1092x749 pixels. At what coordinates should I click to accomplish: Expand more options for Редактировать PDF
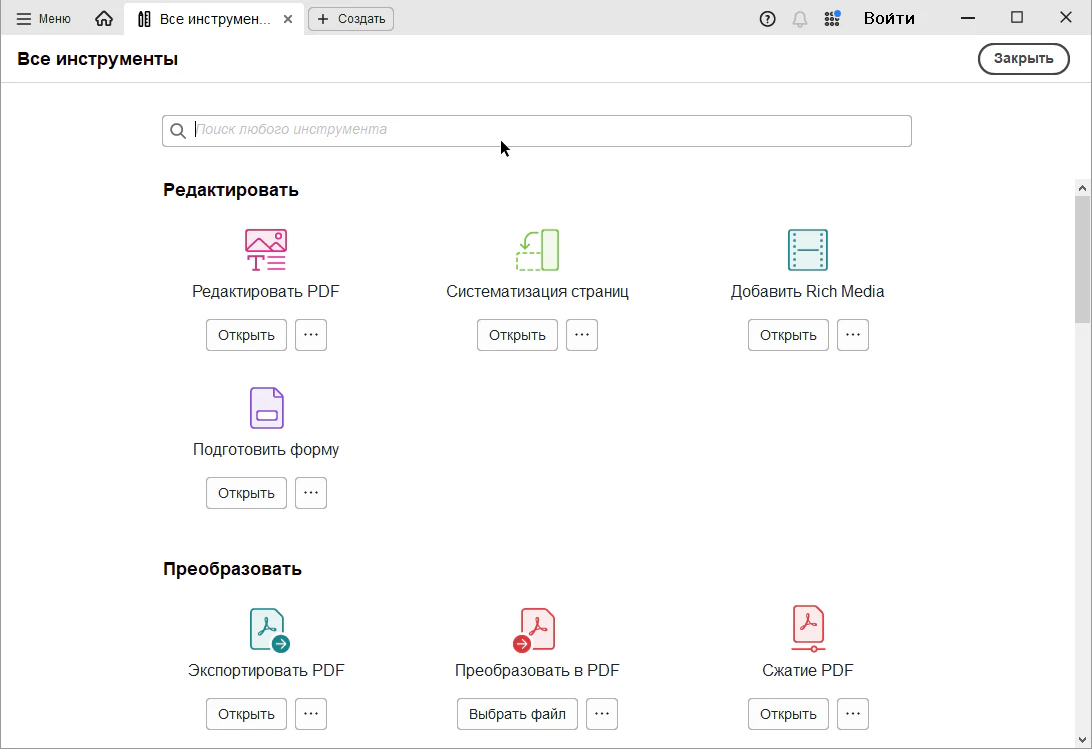tap(311, 335)
